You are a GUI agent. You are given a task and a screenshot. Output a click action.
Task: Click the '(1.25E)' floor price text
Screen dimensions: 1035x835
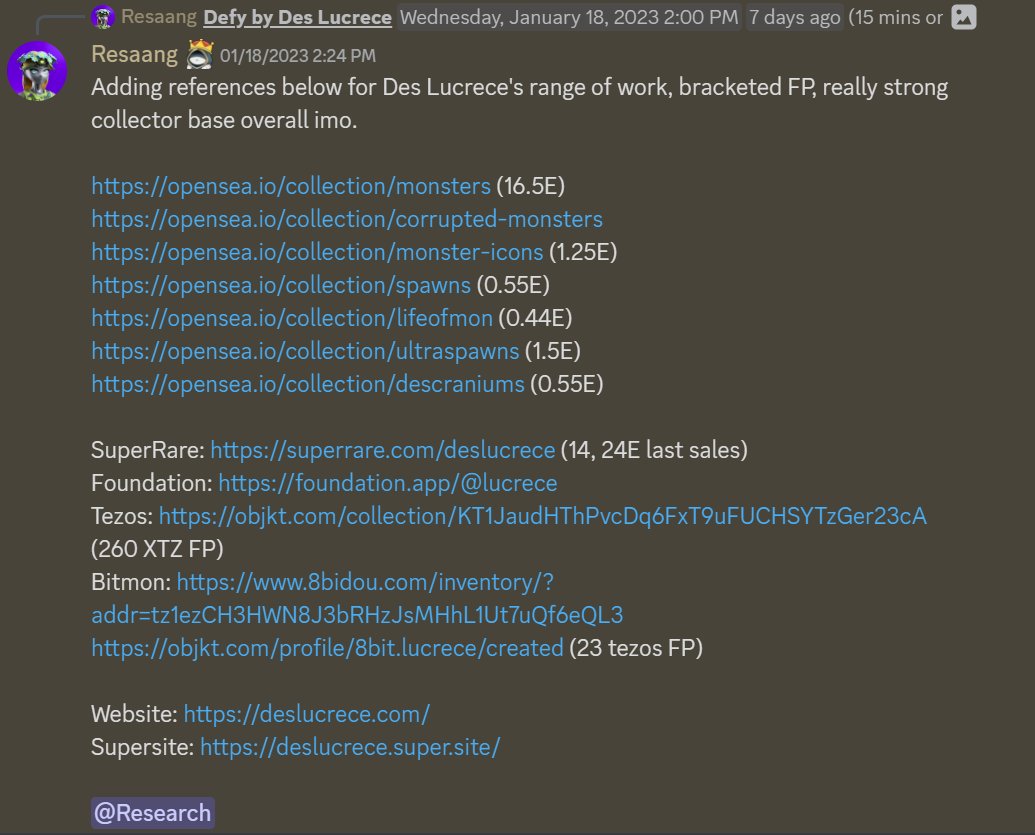point(584,252)
